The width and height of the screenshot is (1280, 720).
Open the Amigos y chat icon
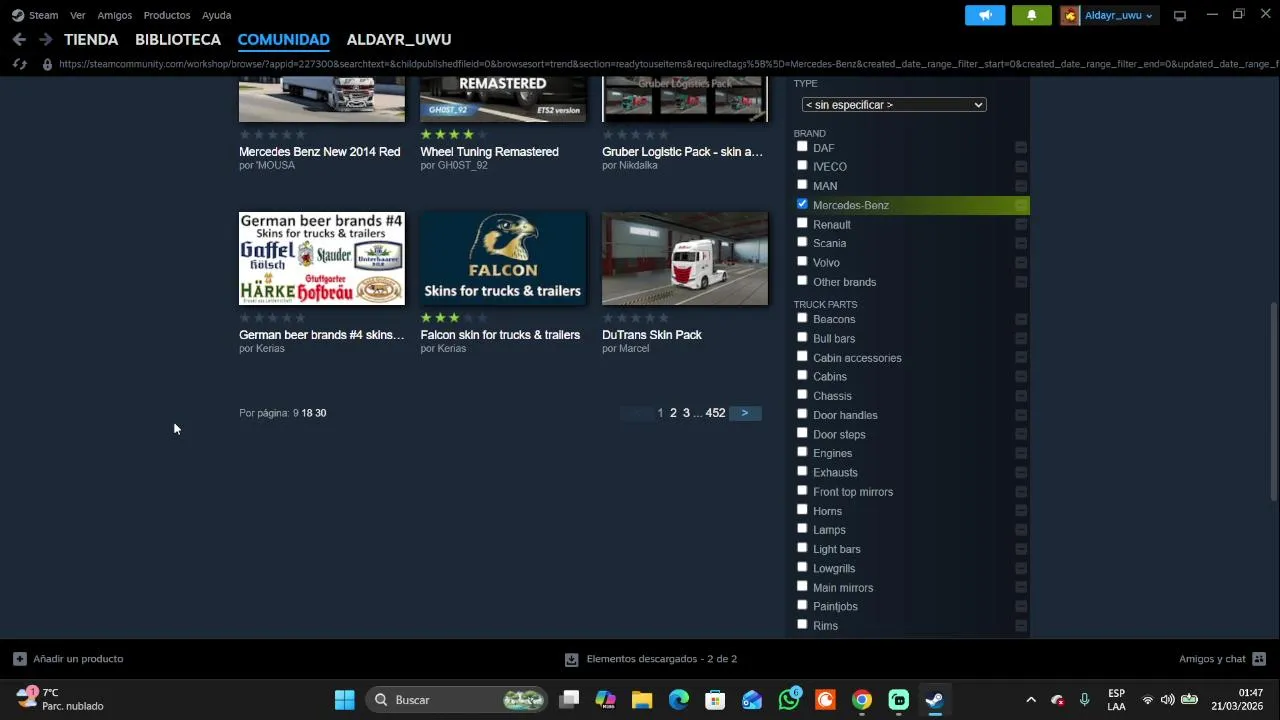[1259, 659]
